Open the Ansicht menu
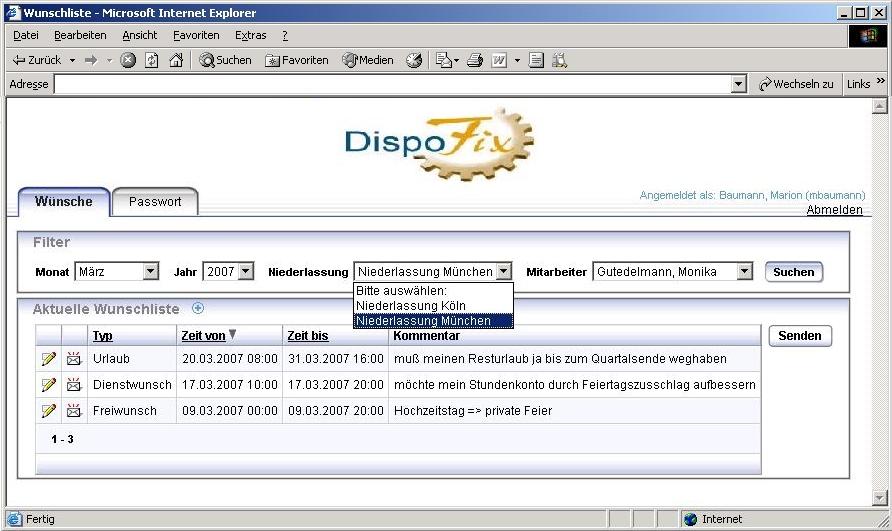This screenshot has width=892, height=531. point(139,35)
